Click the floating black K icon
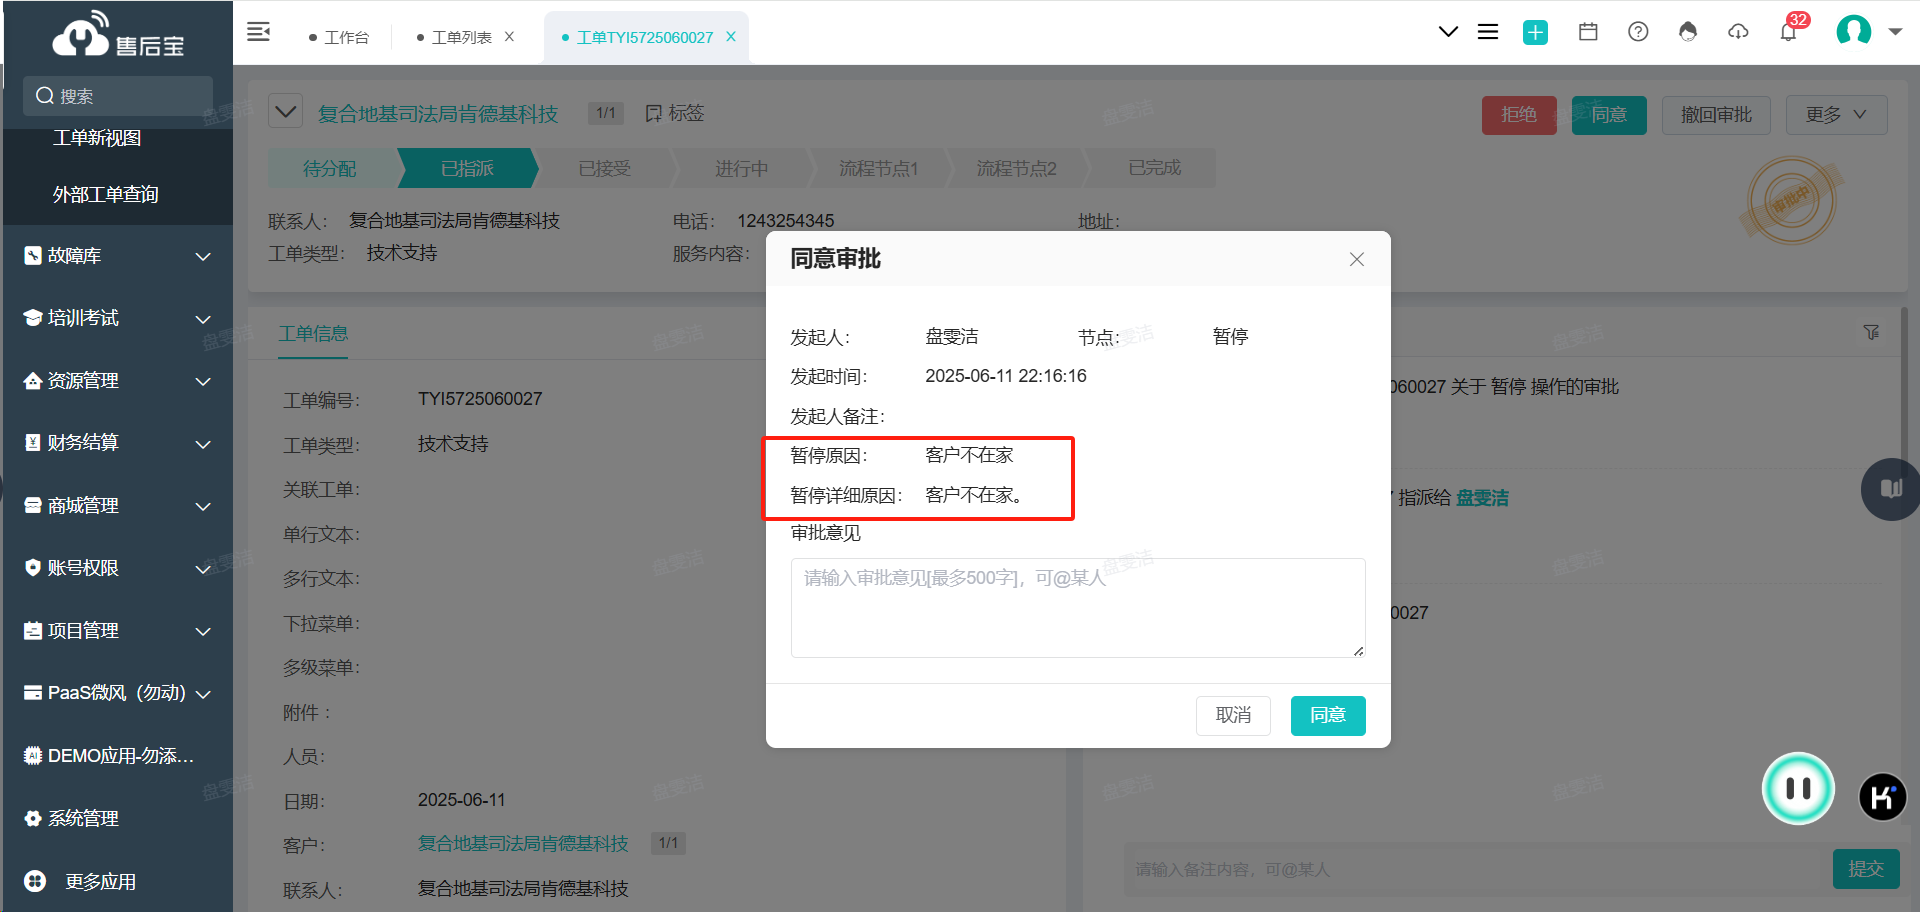 (1882, 797)
